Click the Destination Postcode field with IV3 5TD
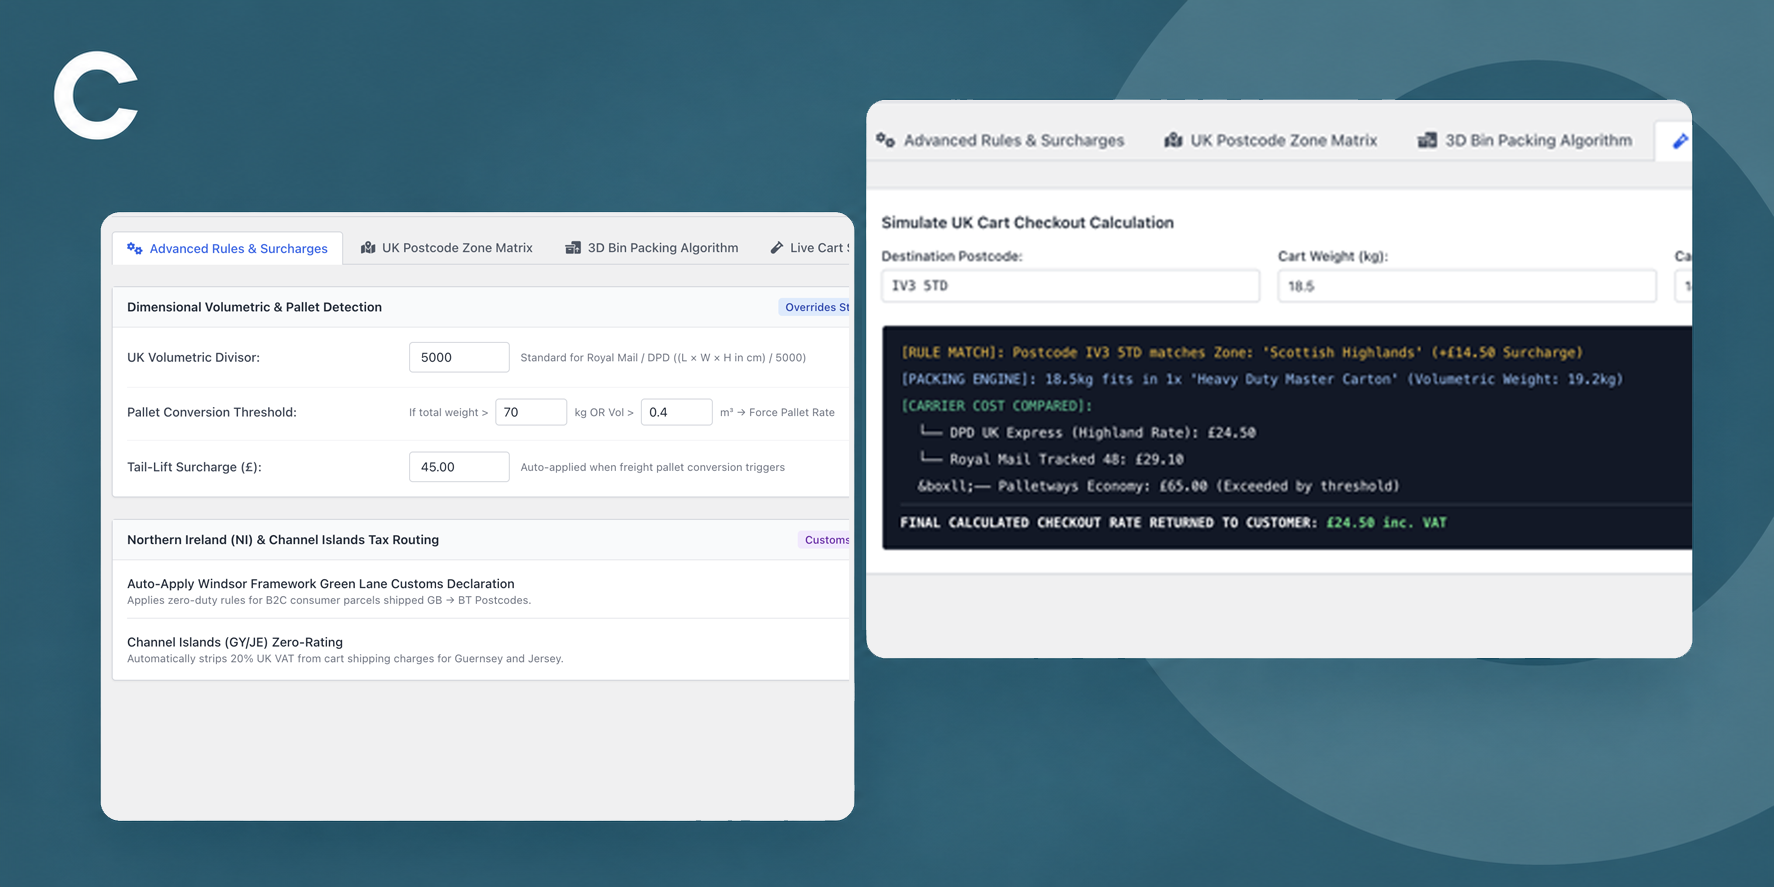 point(1070,286)
